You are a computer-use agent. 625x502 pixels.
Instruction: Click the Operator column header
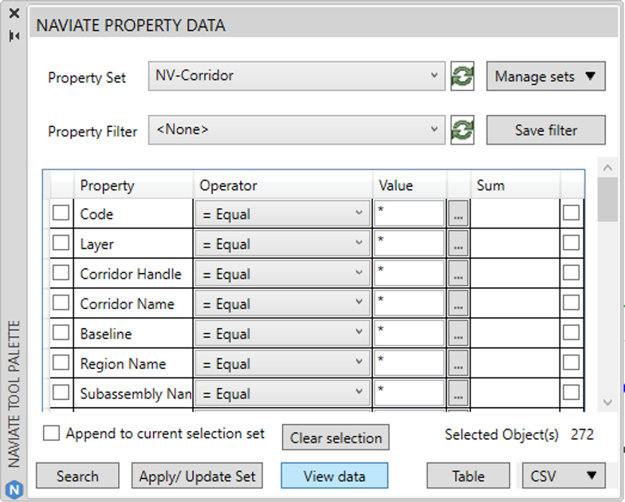[x=283, y=185]
